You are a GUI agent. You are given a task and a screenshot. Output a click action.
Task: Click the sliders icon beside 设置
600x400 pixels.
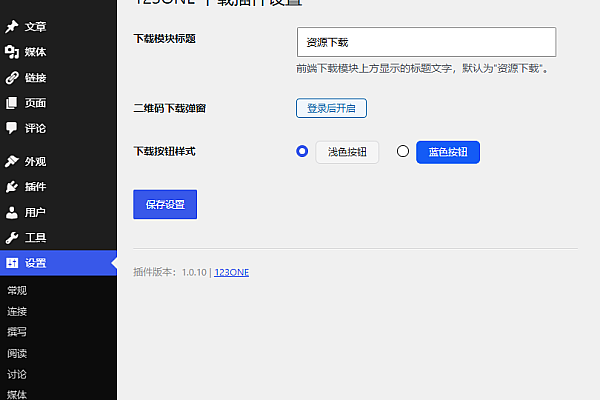point(12,263)
